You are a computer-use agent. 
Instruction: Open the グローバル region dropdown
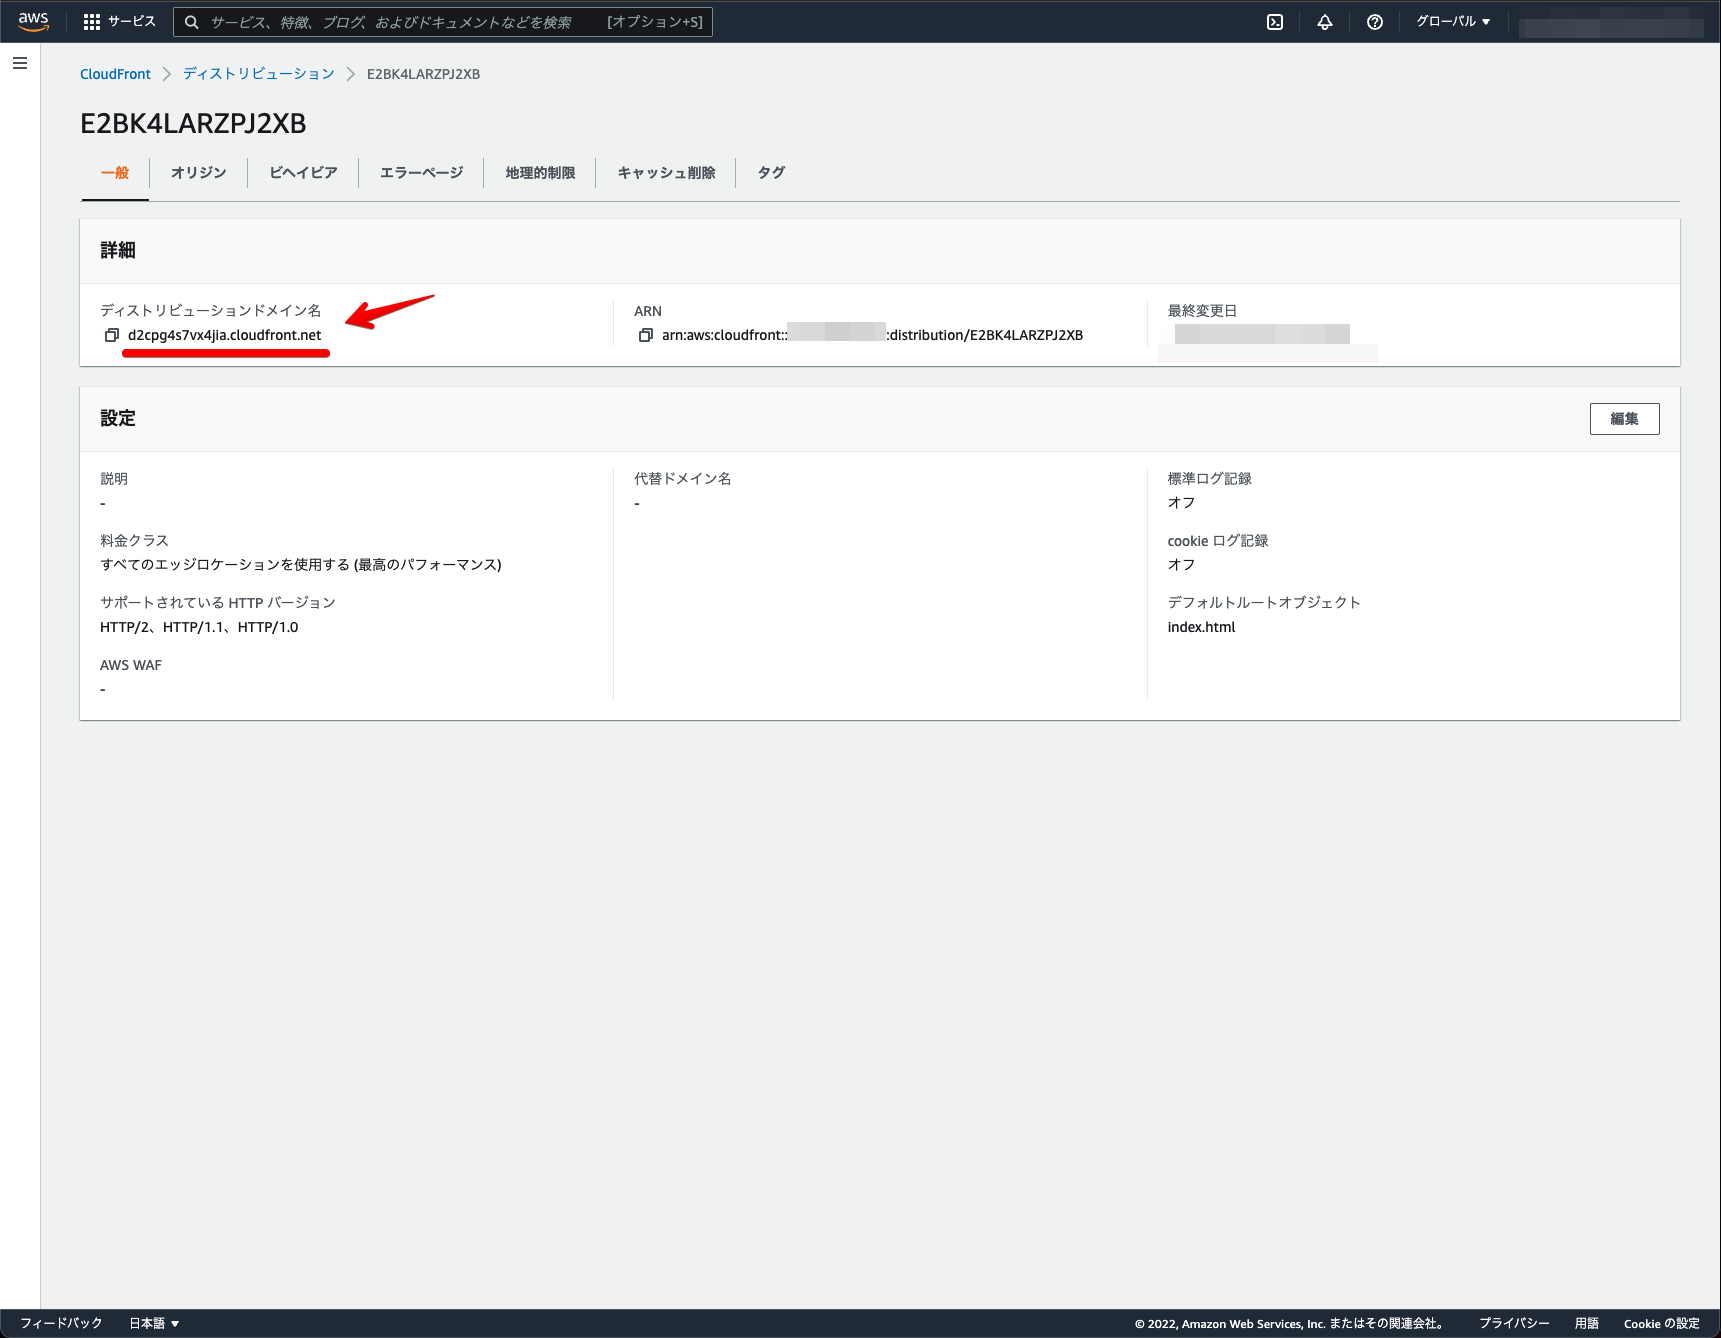click(1453, 21)
